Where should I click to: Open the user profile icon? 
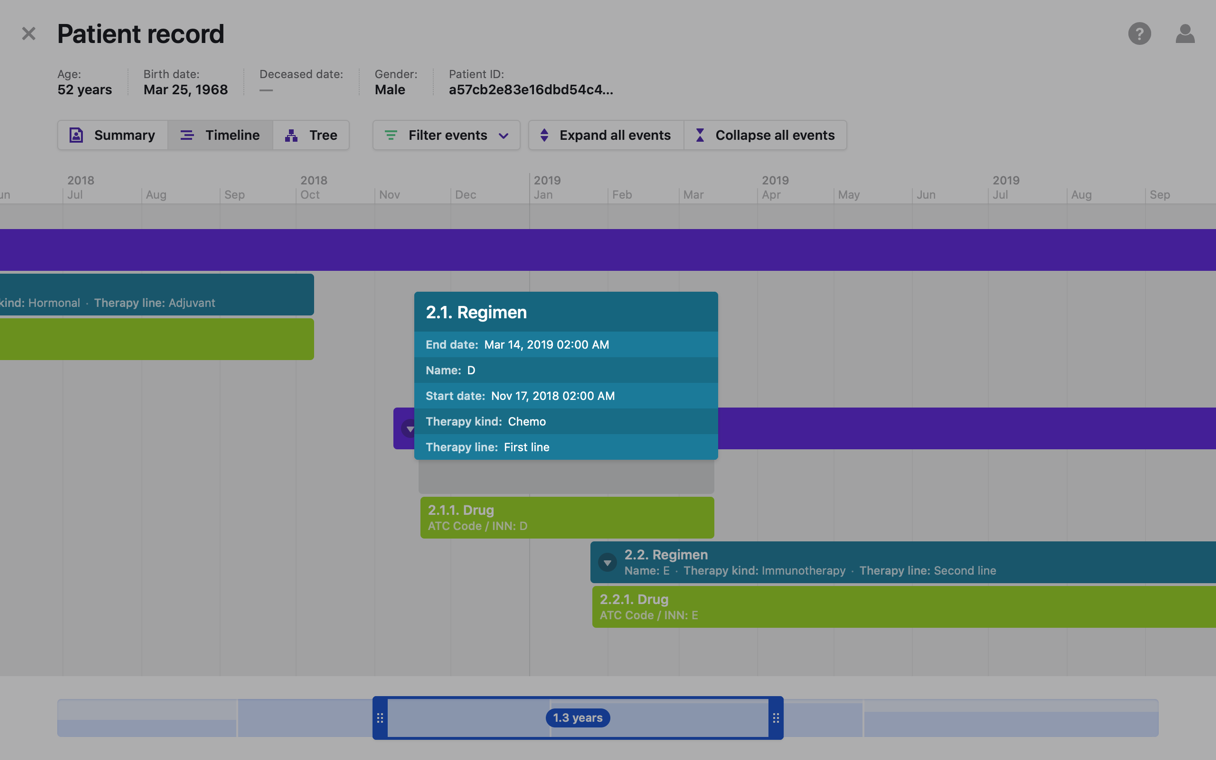click(1185, 34)
